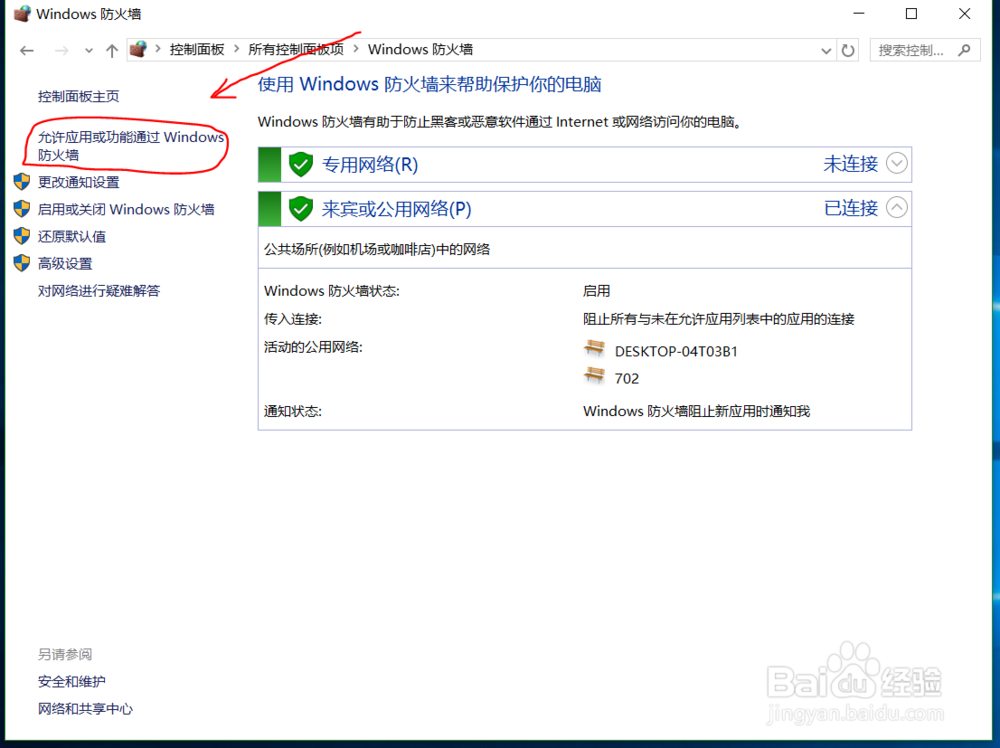Expand the 专用网络 section chevron
This screenshot has height=748, width=1000.
[x=897, y=163]
